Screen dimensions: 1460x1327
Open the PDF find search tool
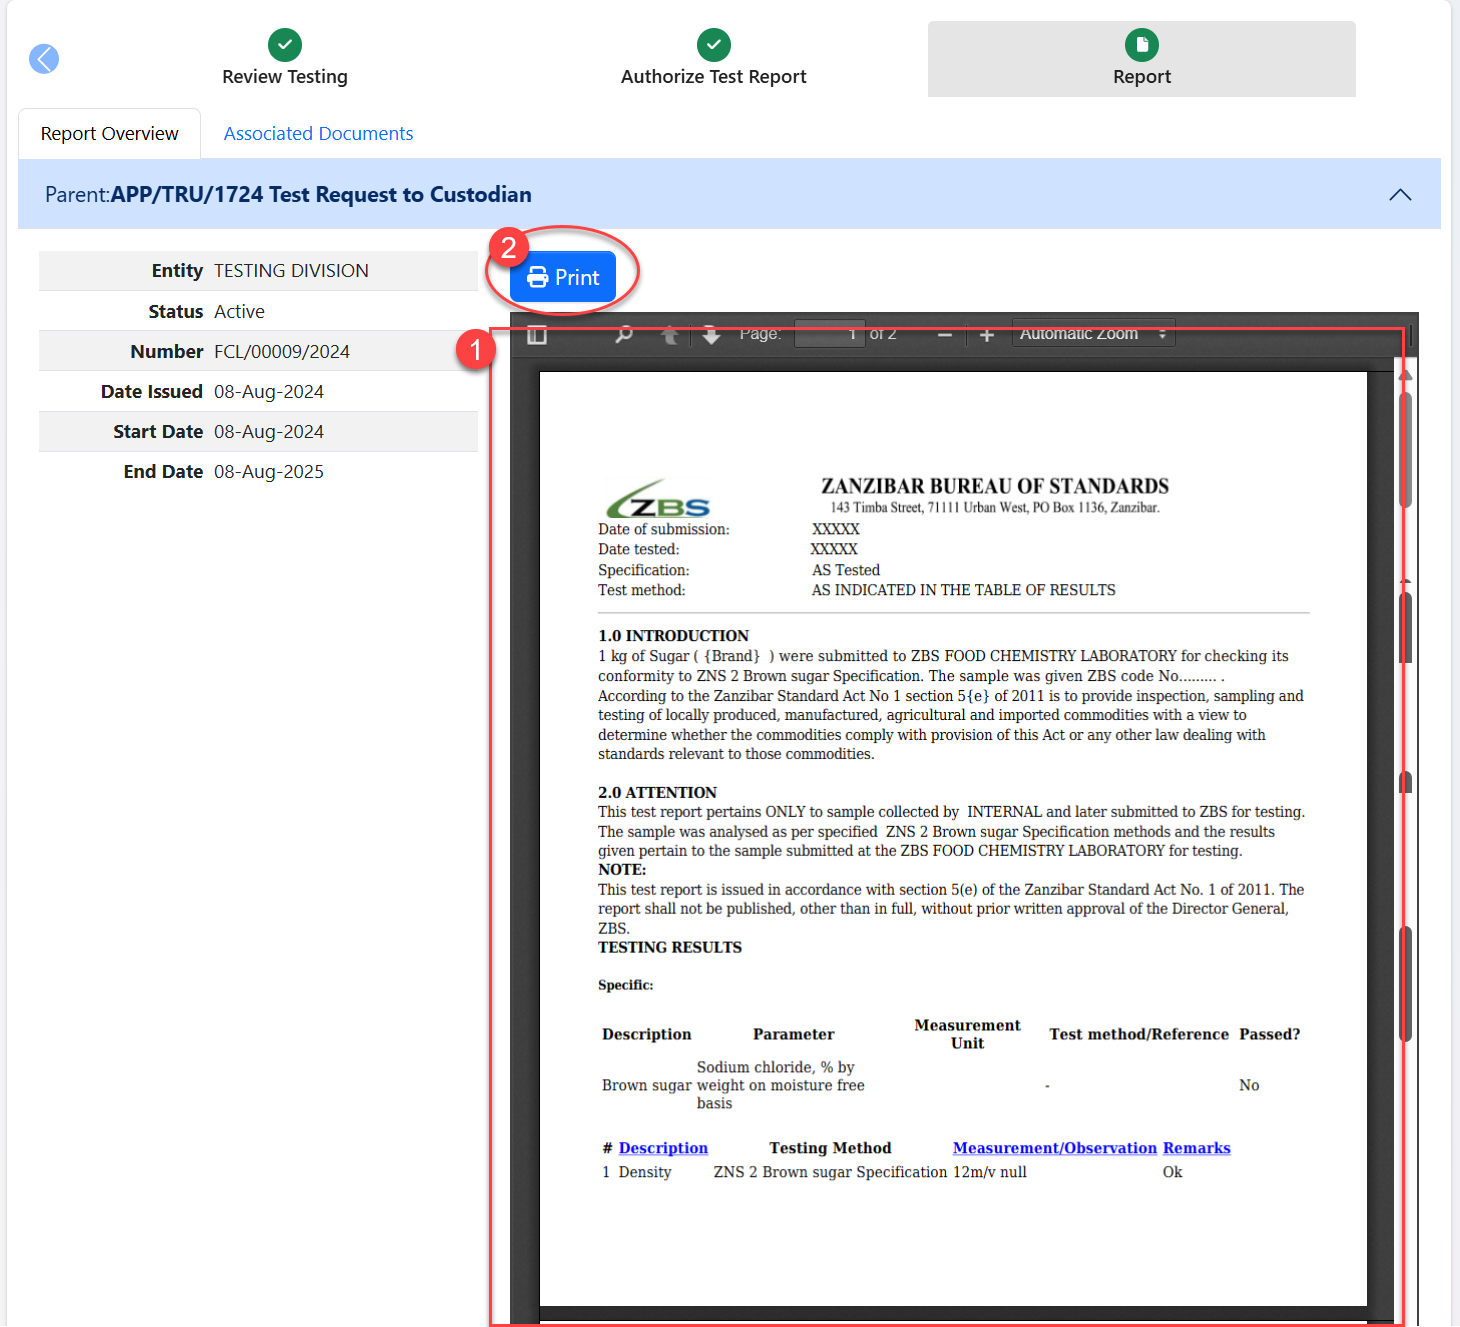pos(624,335)
